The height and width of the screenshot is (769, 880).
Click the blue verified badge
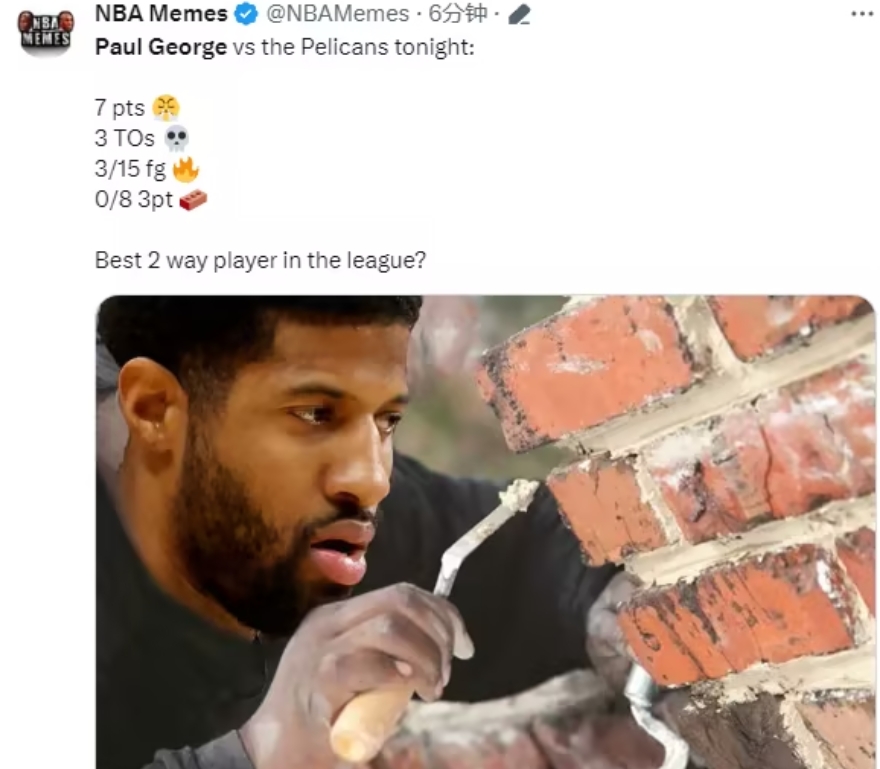(245, 14)
